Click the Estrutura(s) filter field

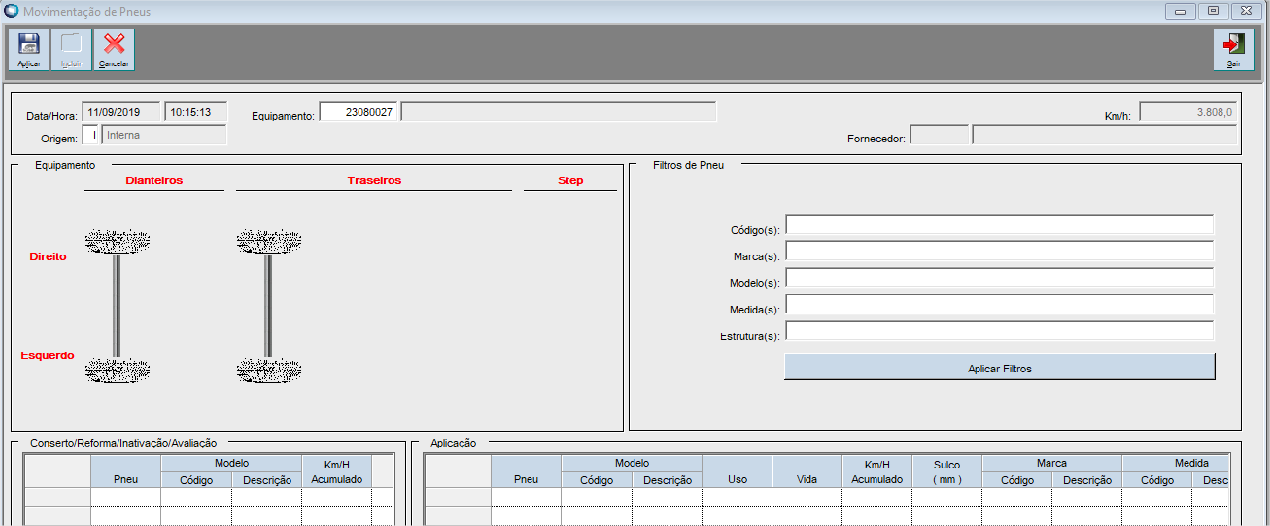tap(999, 330)
